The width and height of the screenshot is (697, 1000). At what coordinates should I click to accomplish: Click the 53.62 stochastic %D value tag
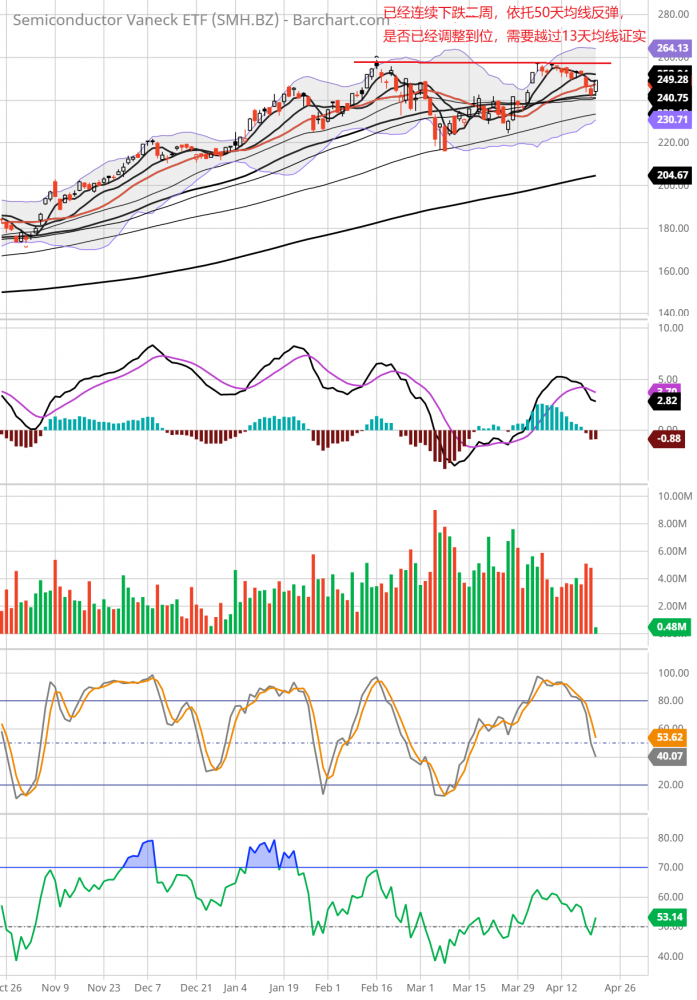coord(671,738)
